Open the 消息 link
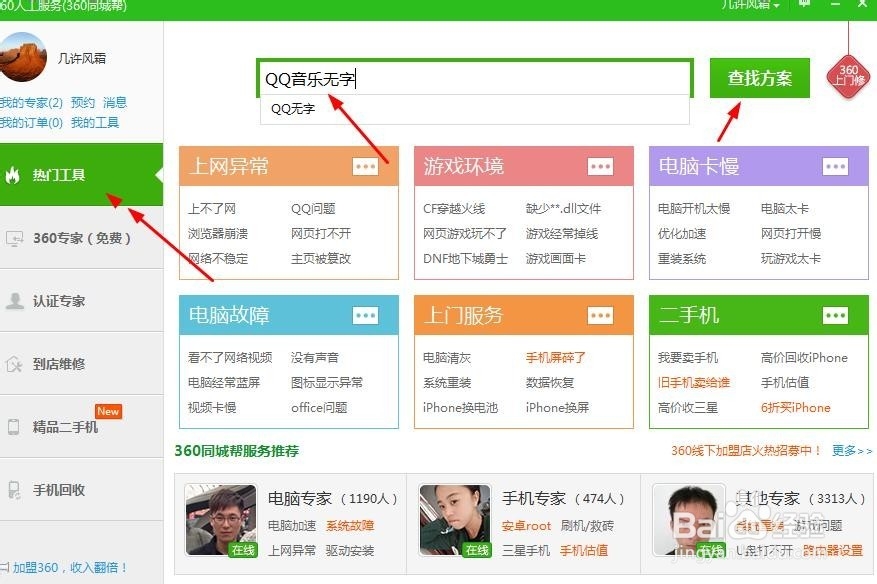Viewport: 877px width, 584px height. tap(115, 103)
